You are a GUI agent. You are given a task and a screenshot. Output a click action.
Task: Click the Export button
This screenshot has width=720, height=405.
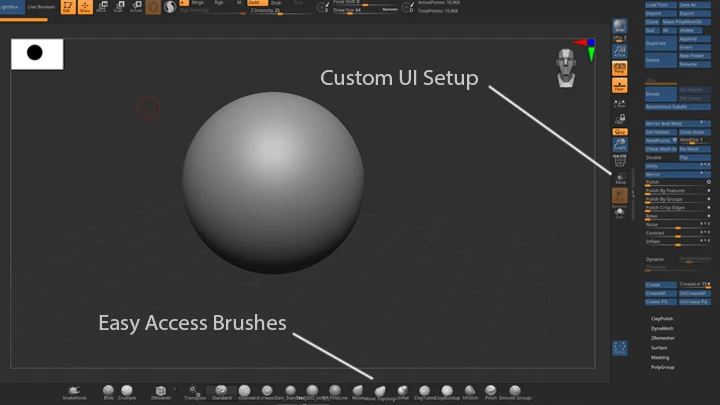click(694, 13)
